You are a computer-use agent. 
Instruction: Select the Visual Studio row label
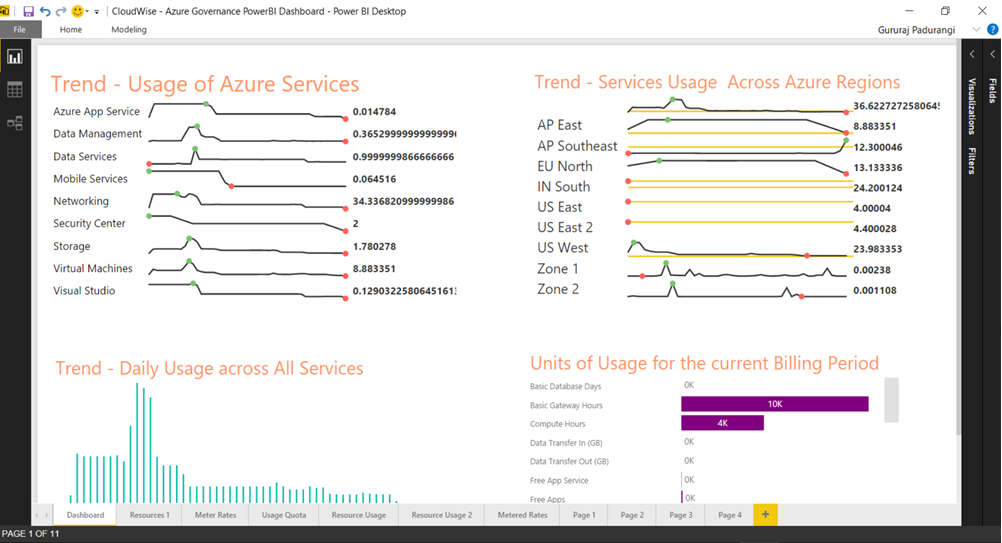84,291
